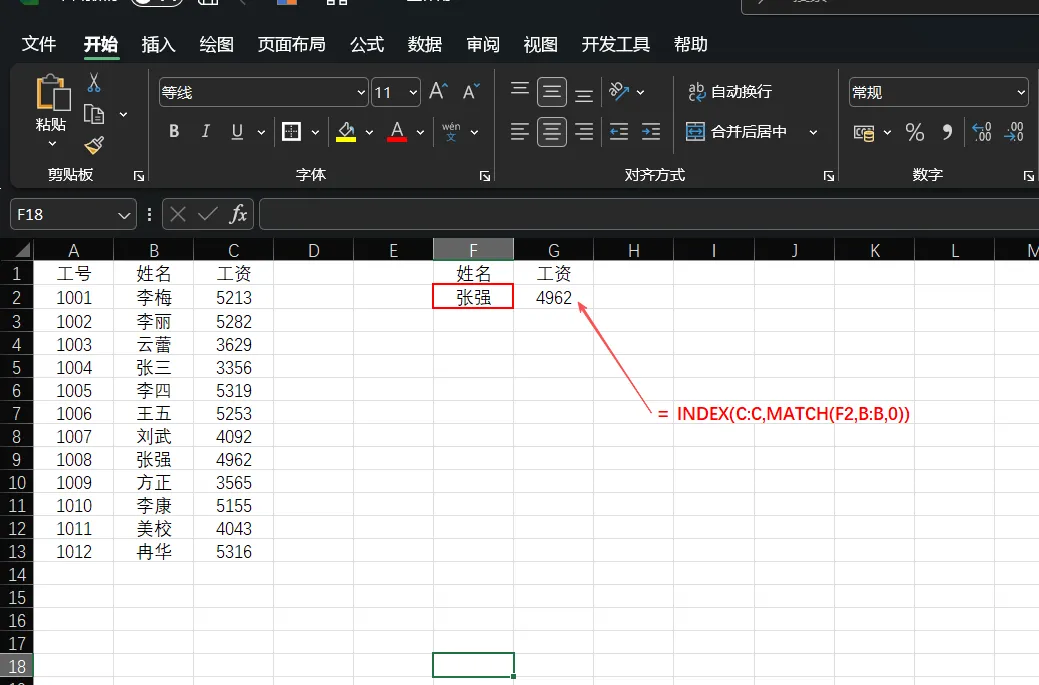Click the formula confirm checkmark button
This screenshot has width=1039, height=685.
(x=207, y=214)
